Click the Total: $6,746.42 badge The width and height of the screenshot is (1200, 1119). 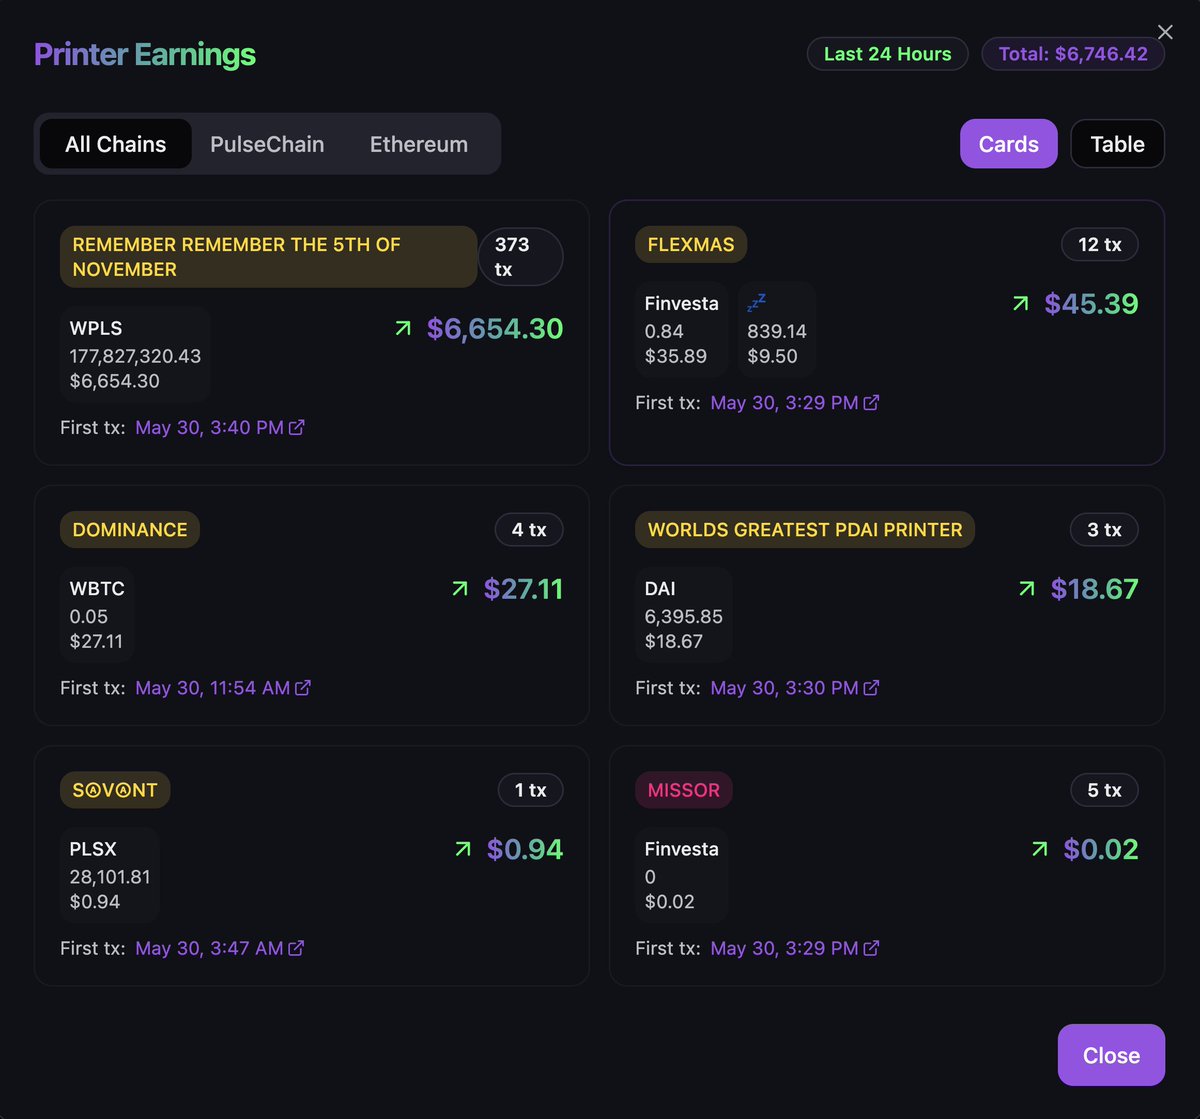pos(1073,54)
